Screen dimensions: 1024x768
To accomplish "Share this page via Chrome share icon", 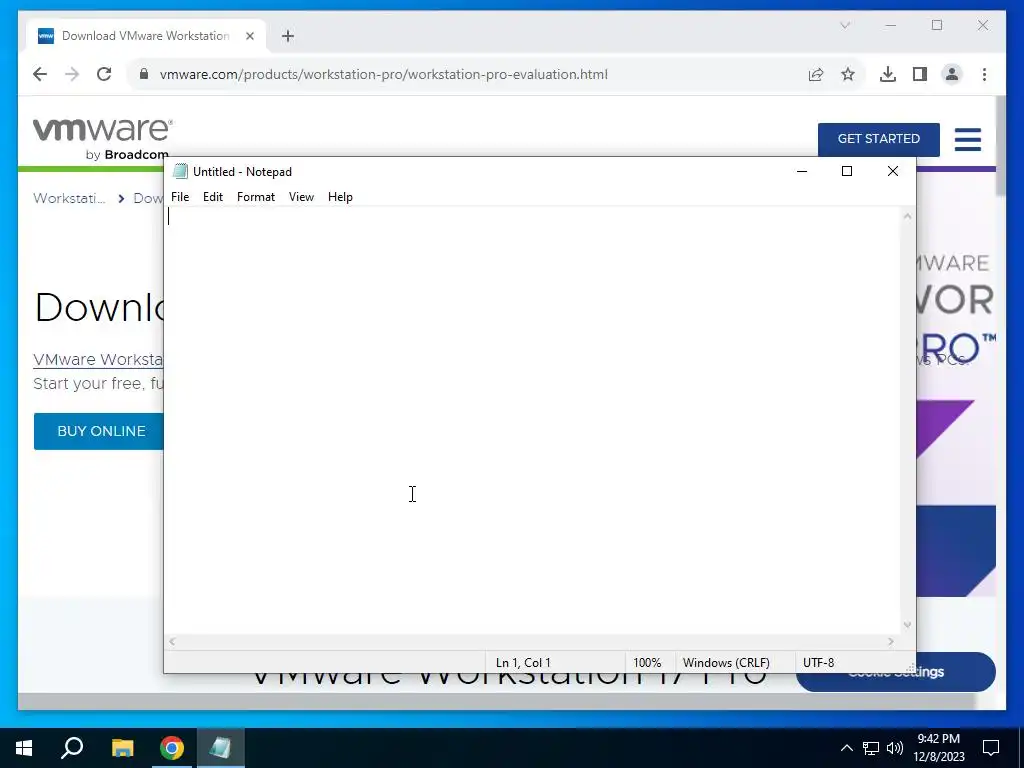I will click(816, 74).
